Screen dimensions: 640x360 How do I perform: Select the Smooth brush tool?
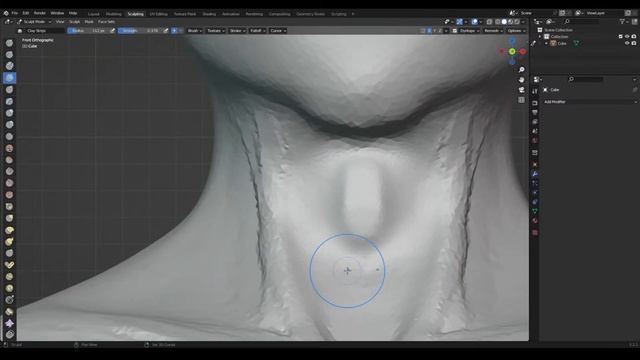click(9, 148)
